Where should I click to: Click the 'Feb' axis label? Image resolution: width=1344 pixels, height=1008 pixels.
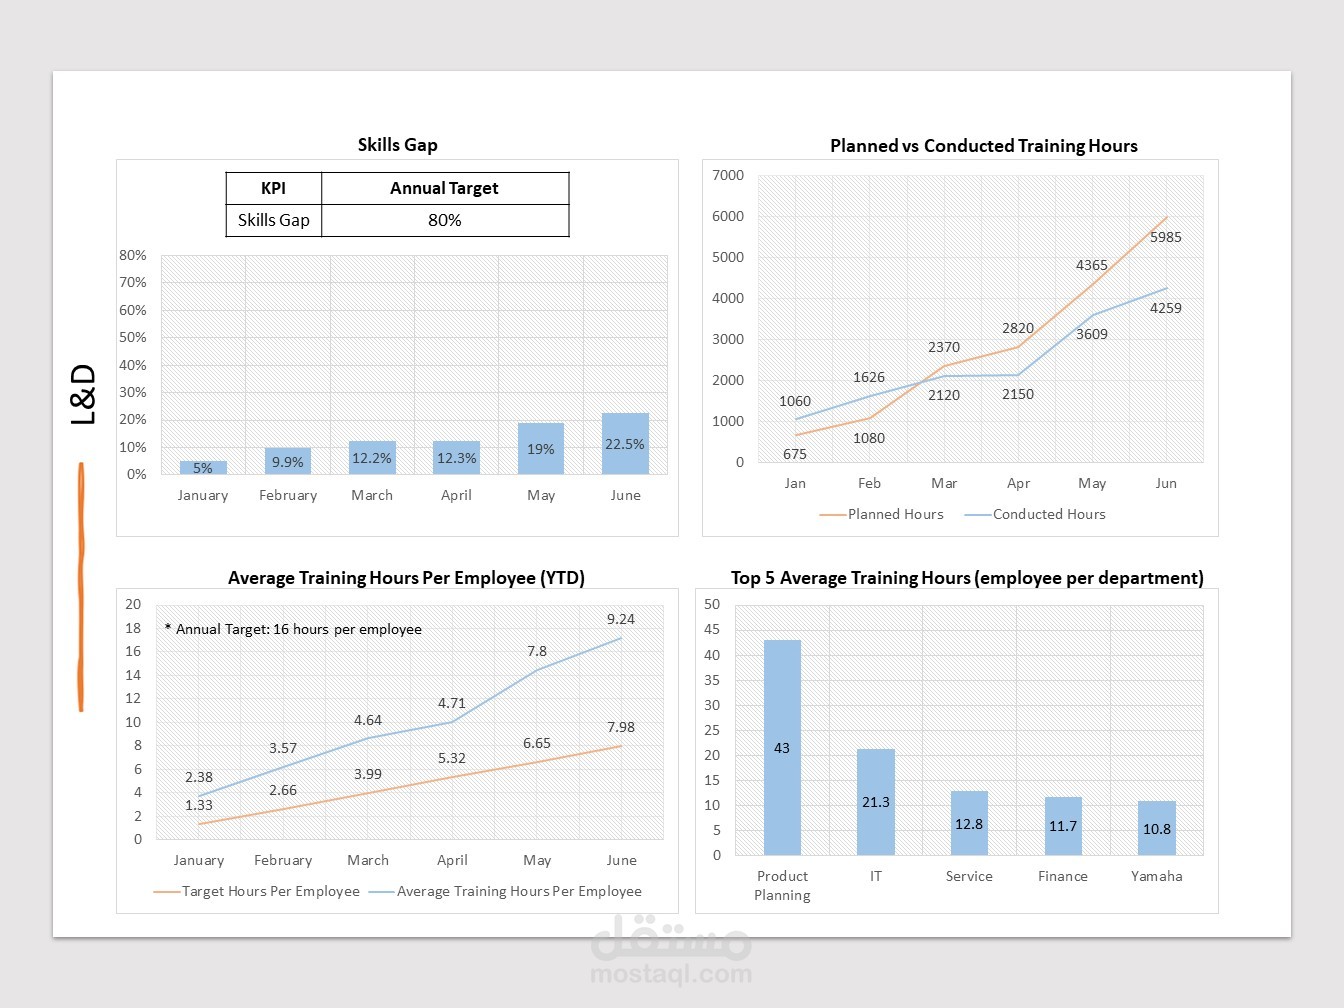(x=869, y=483)
